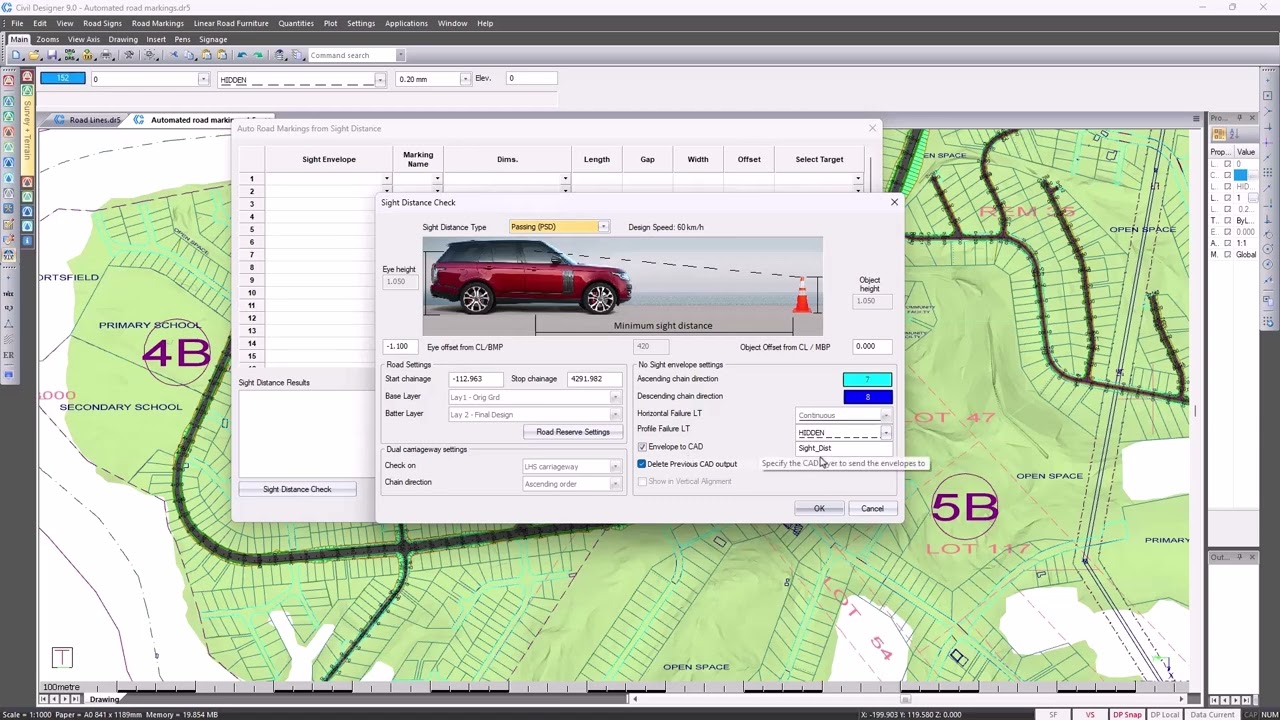
Task: Close the Sight Distance Check dialog
Action: (x=894, y=202)
